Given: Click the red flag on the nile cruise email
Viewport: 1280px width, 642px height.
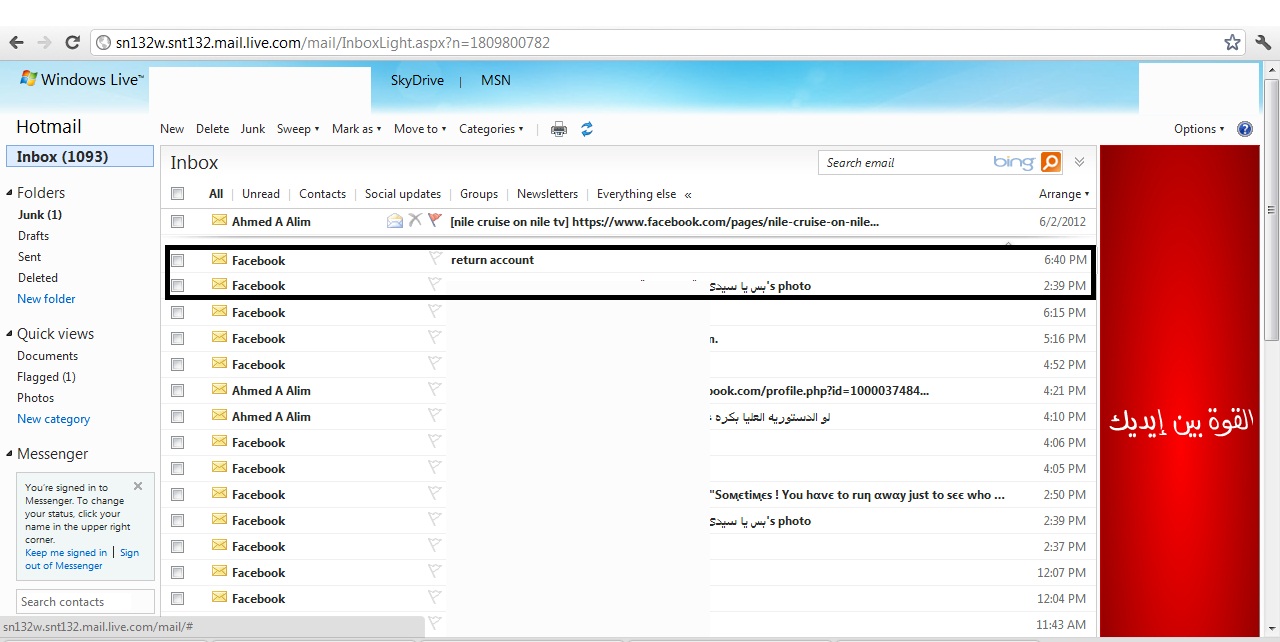Looking at the screenshot, I should [434, 221].
